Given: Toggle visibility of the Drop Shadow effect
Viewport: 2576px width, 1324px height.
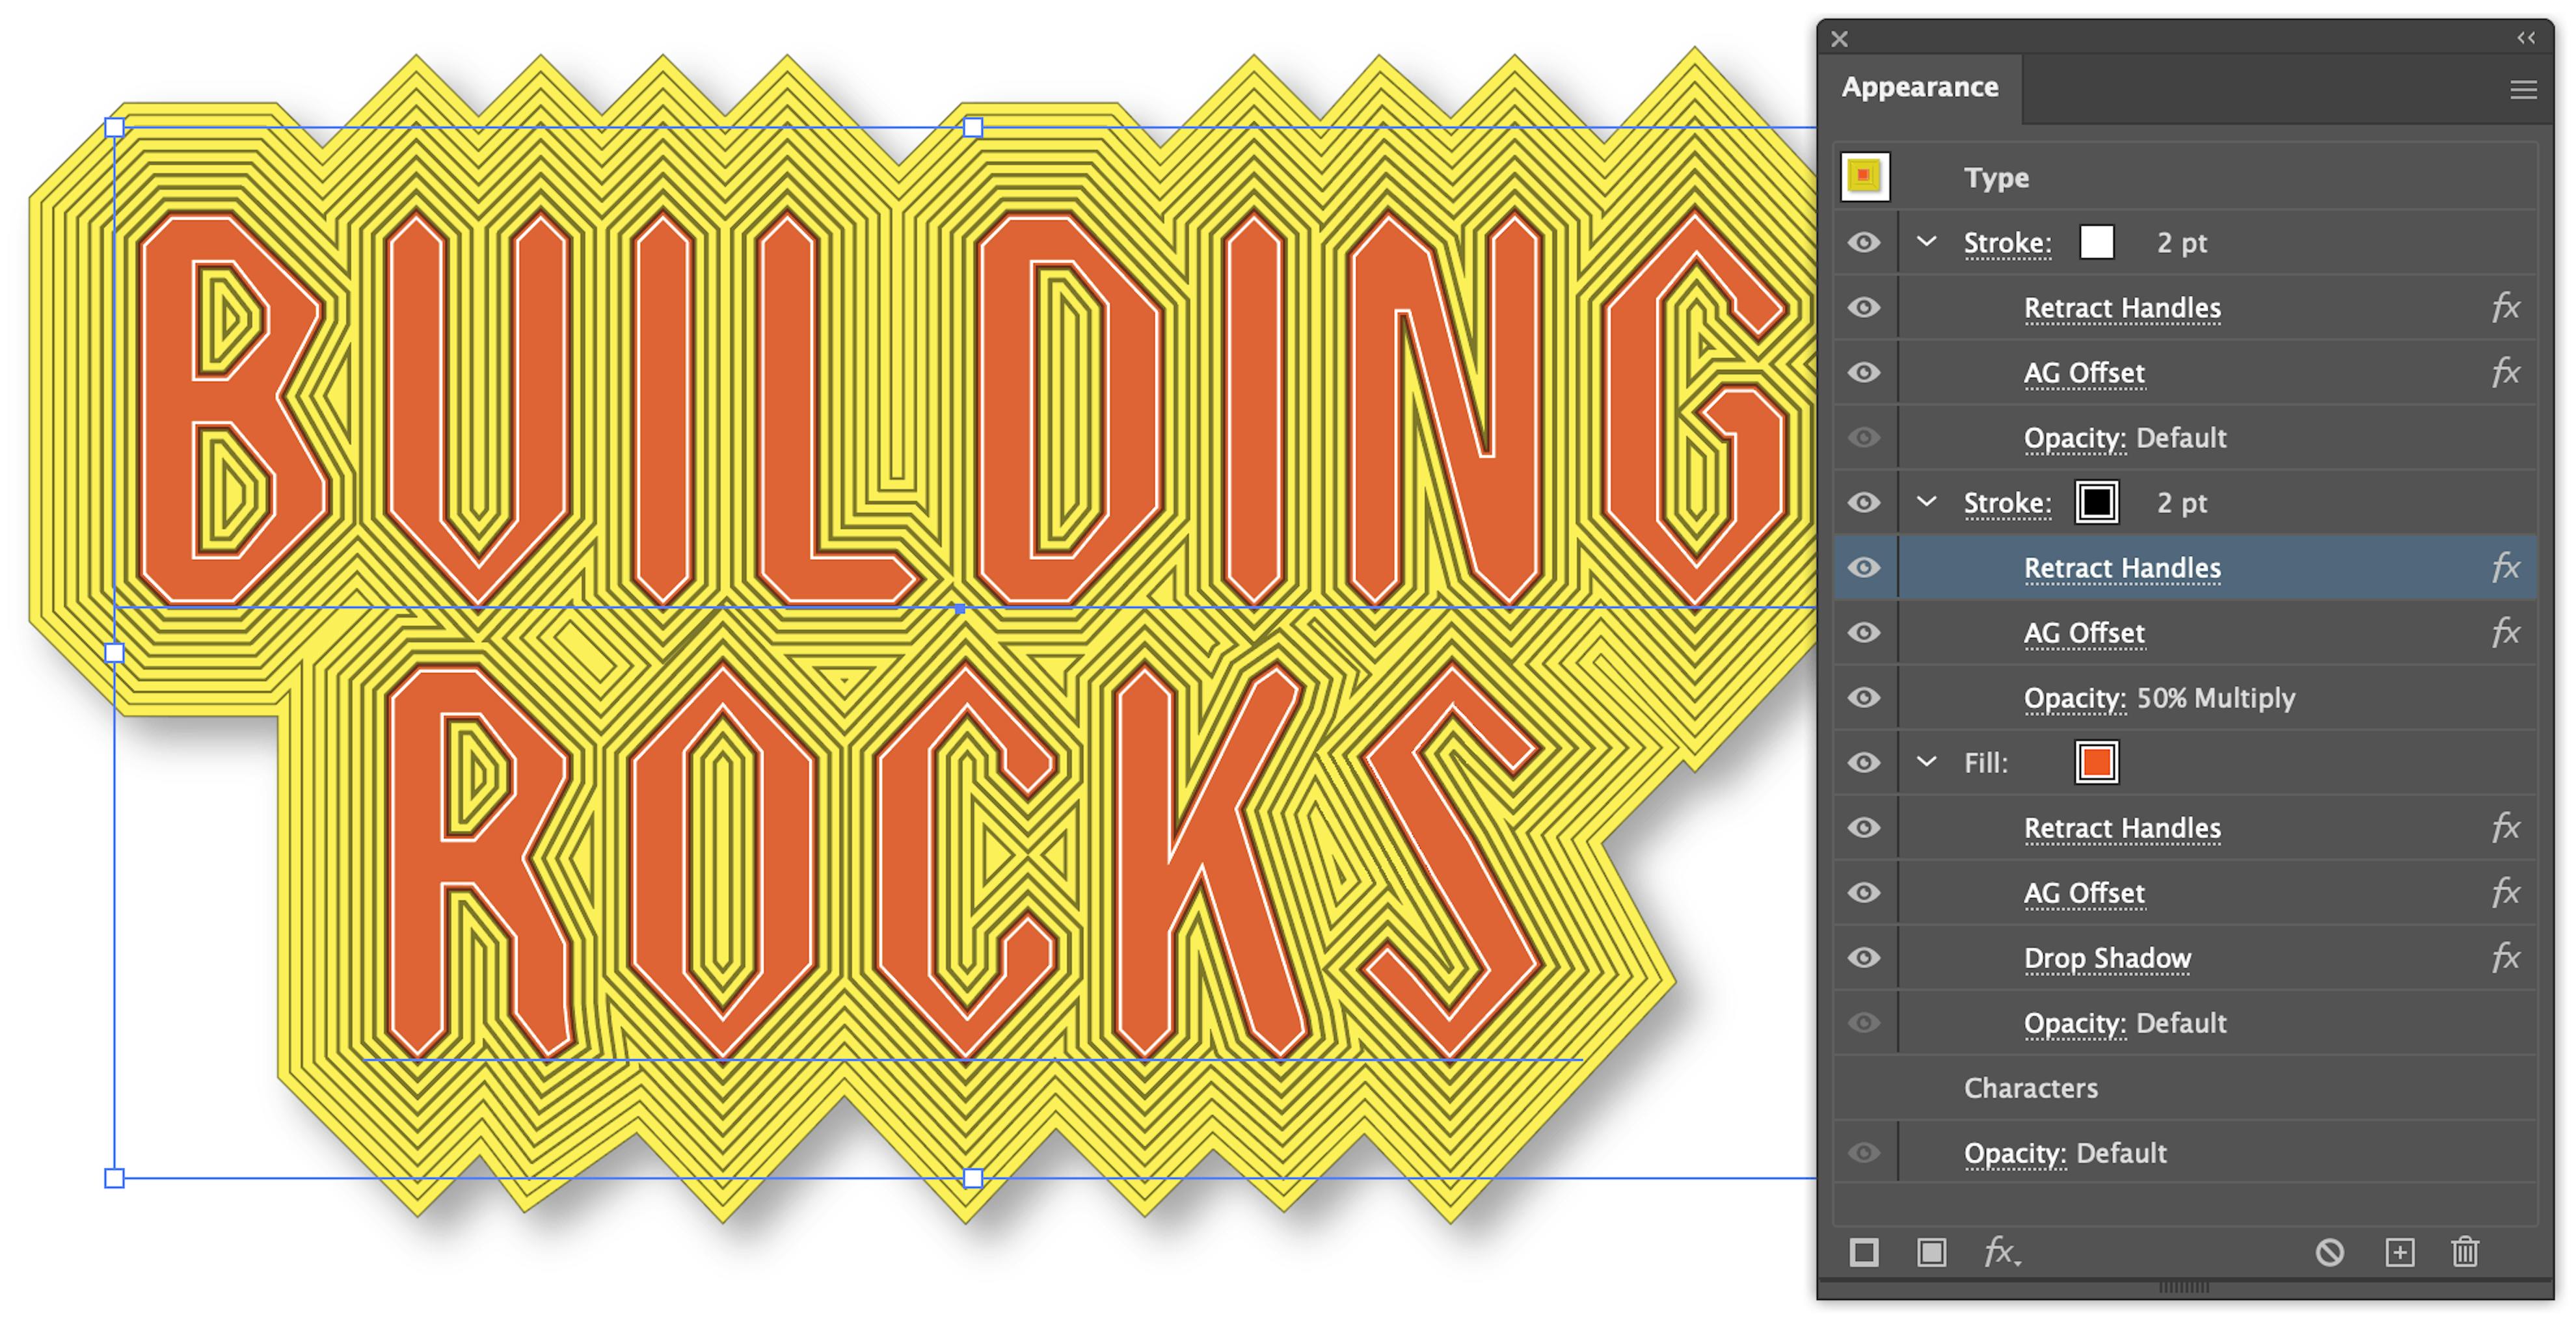Looking at the screenshot, I should tap(1864, 958).
